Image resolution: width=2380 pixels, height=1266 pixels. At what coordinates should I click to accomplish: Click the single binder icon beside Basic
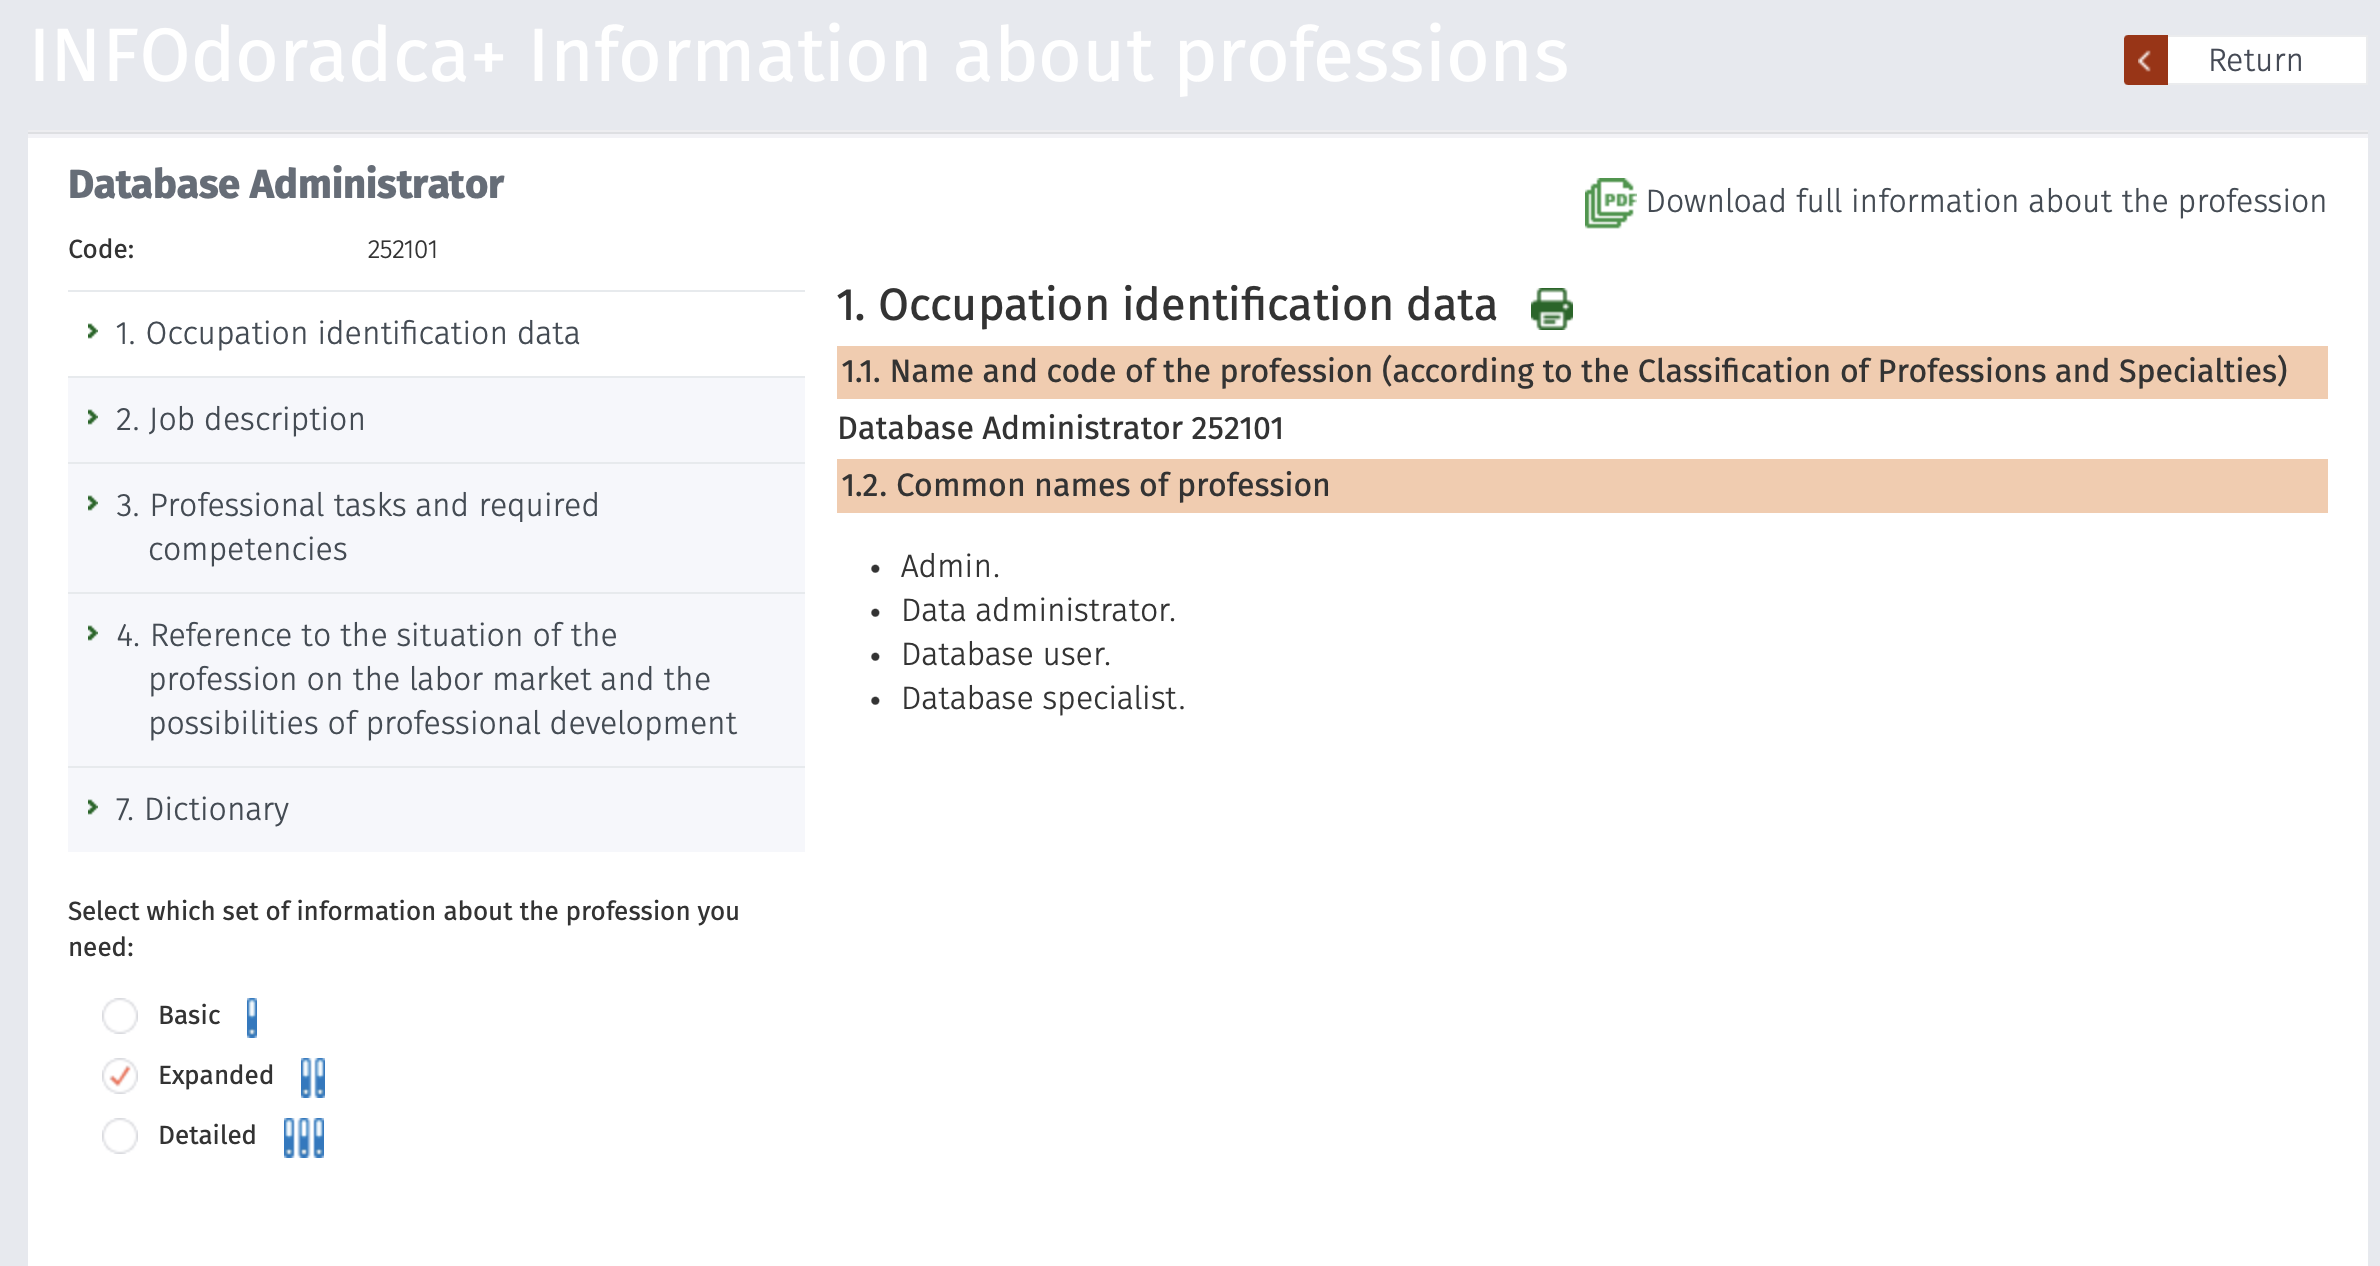[x=252, y=1017]
